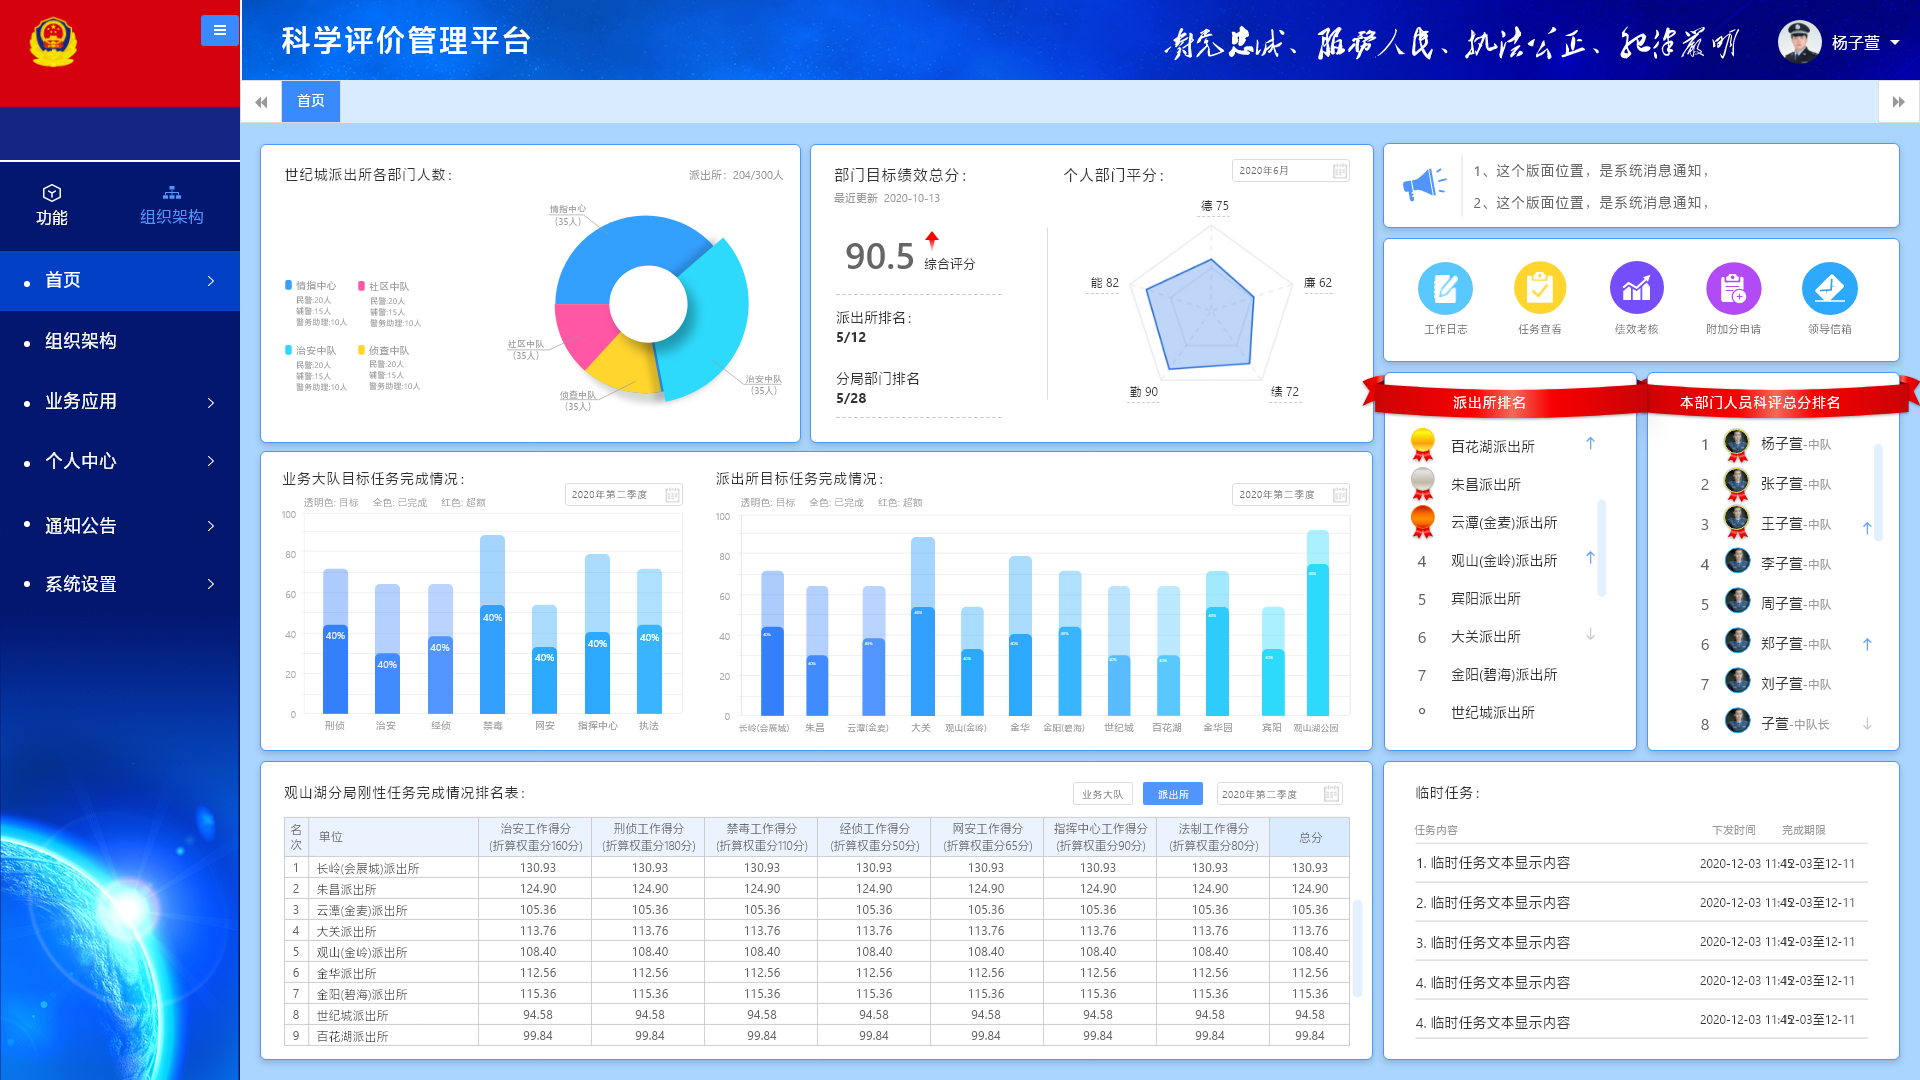Open the 领导信箱 leader mailbox icon
Viewport: 1920px width, 1080px height.
(x=1829, y=288)
